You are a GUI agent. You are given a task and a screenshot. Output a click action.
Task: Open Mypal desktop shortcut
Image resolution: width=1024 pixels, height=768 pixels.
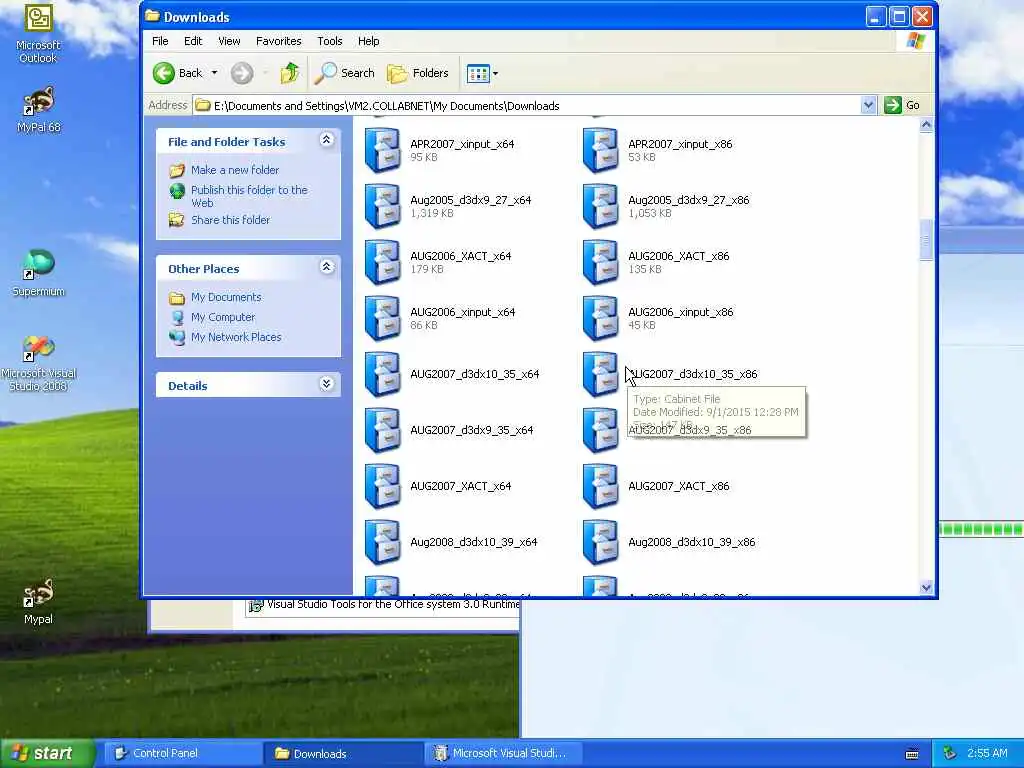click(x=38, y=602)
